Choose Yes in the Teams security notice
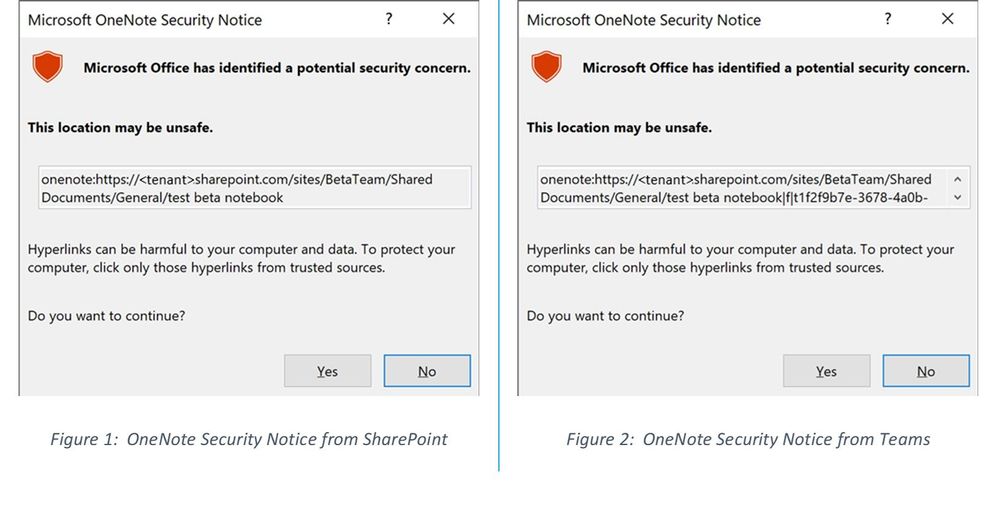This screenshot has height=521, width=999. coord(826,371)
